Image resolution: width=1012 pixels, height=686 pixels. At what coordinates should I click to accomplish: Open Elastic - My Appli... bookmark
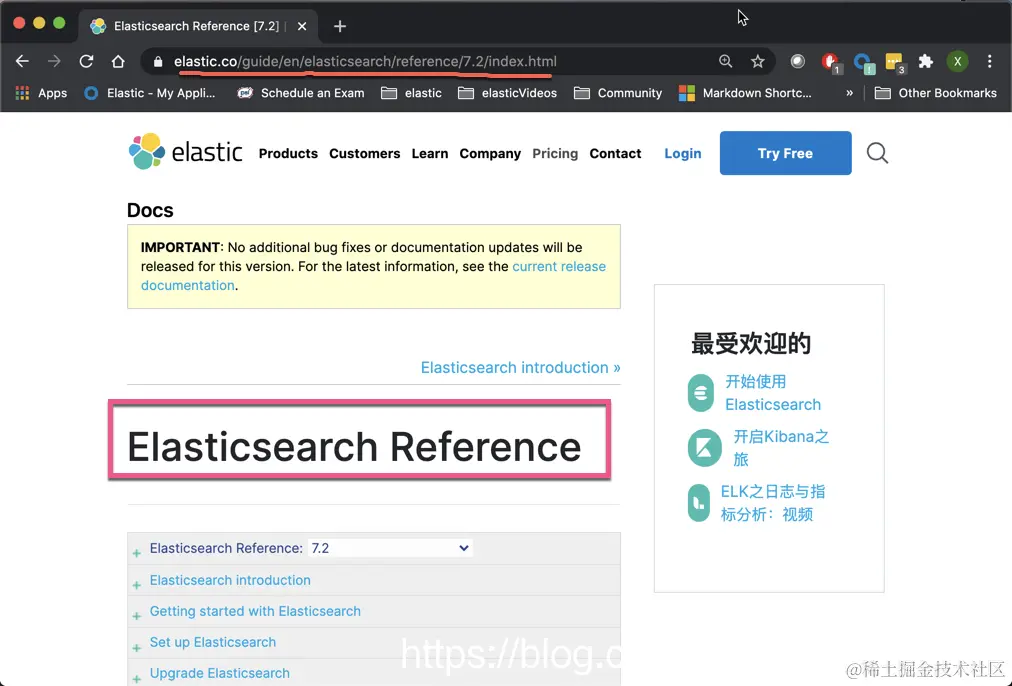(x=150, y=93)
